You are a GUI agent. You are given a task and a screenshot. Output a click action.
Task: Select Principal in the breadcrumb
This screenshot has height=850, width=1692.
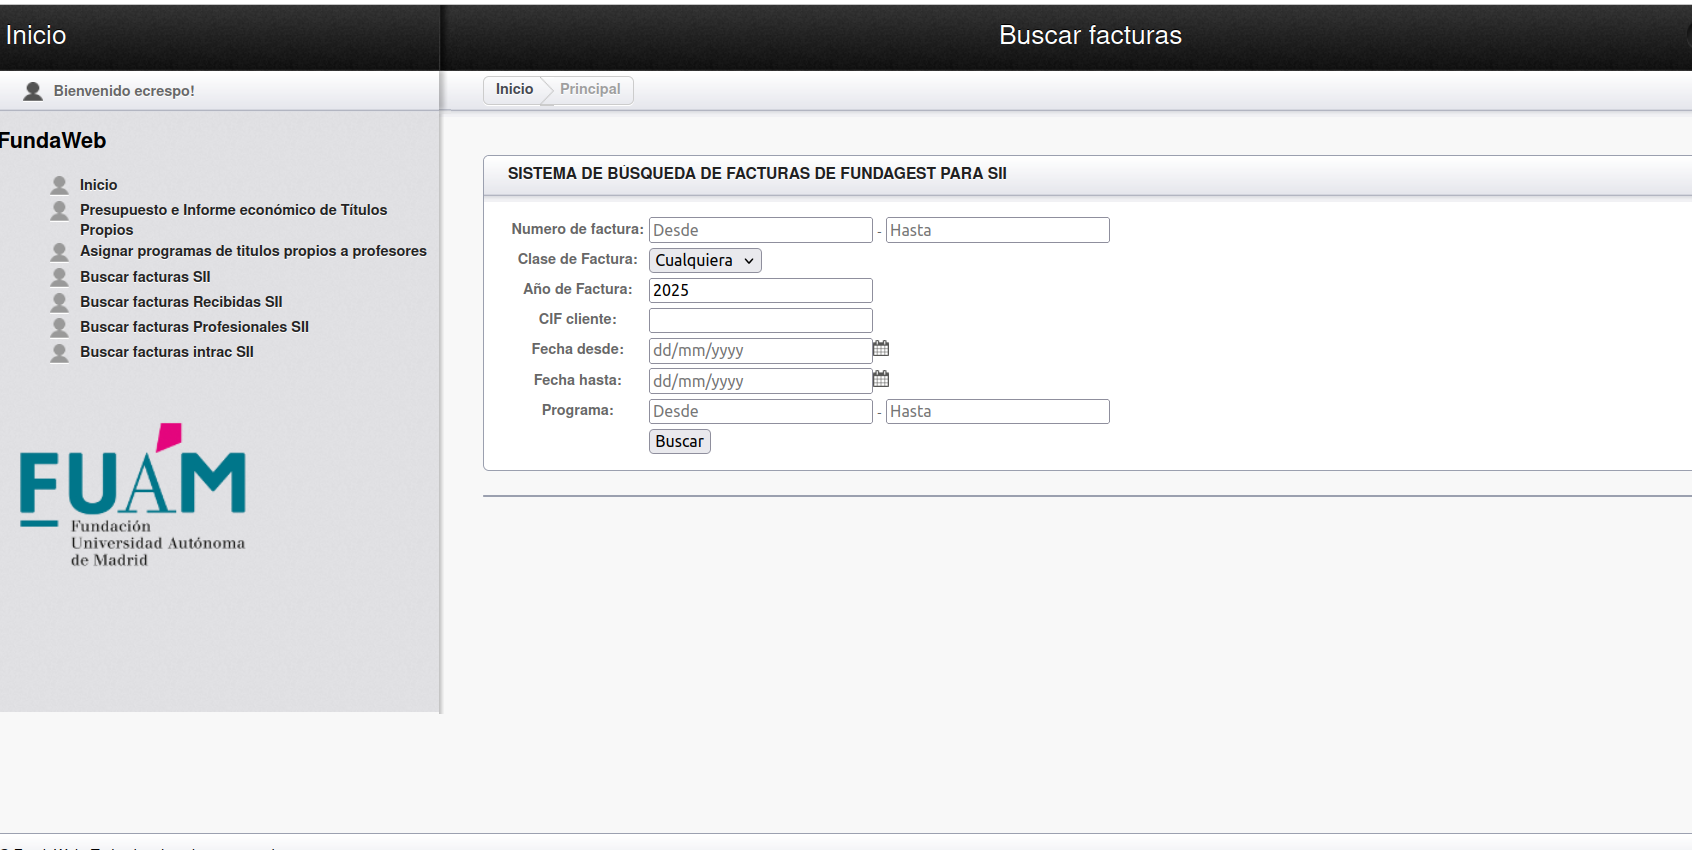coord(590,89)
